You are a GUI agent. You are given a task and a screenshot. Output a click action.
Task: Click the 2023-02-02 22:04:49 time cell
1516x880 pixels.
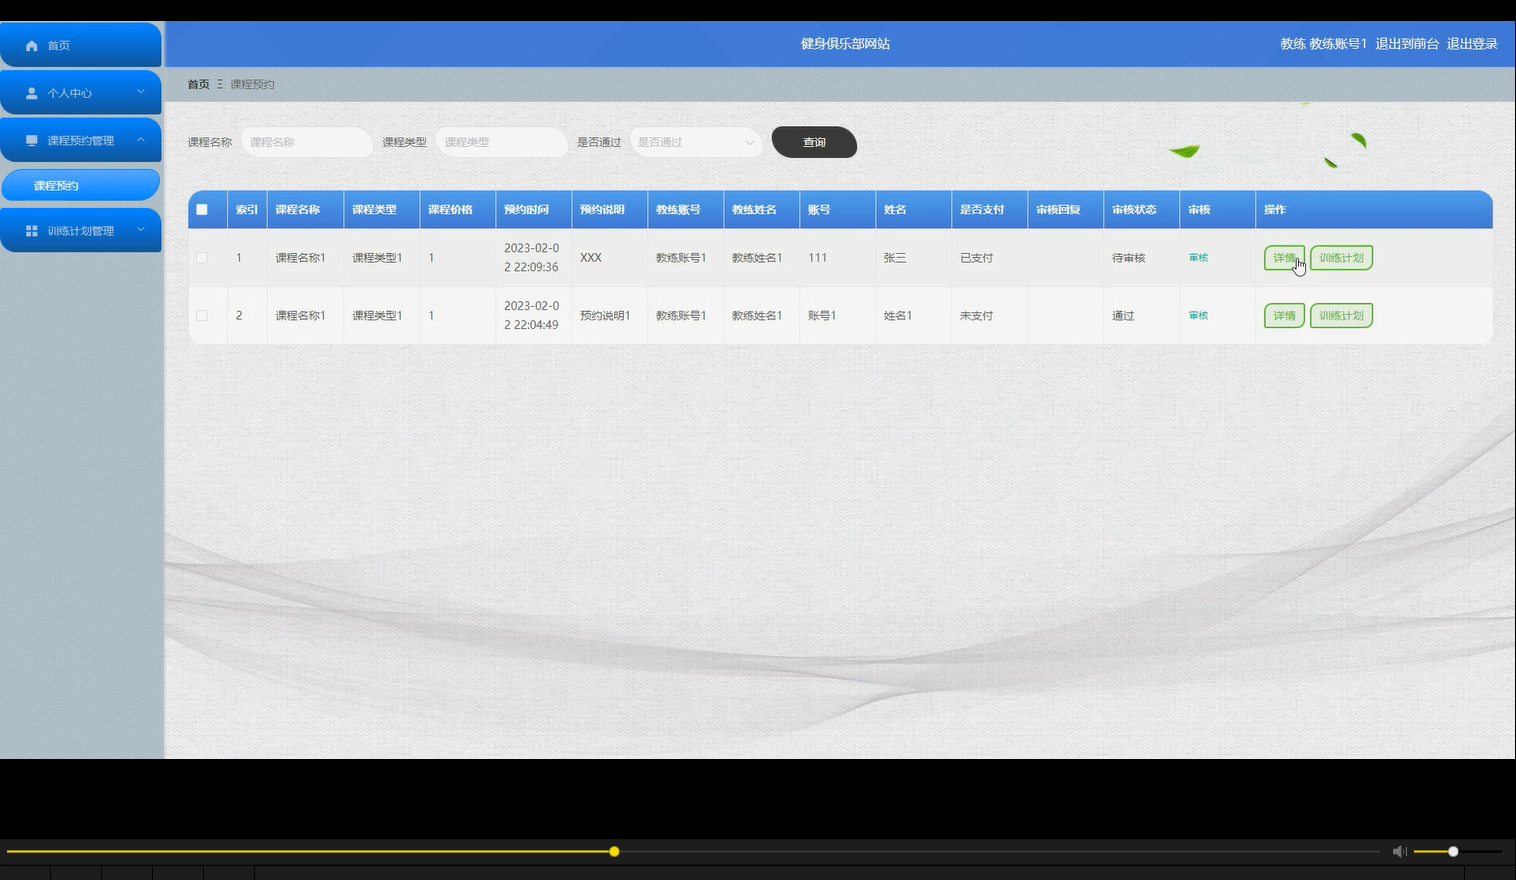pos(532,316)
